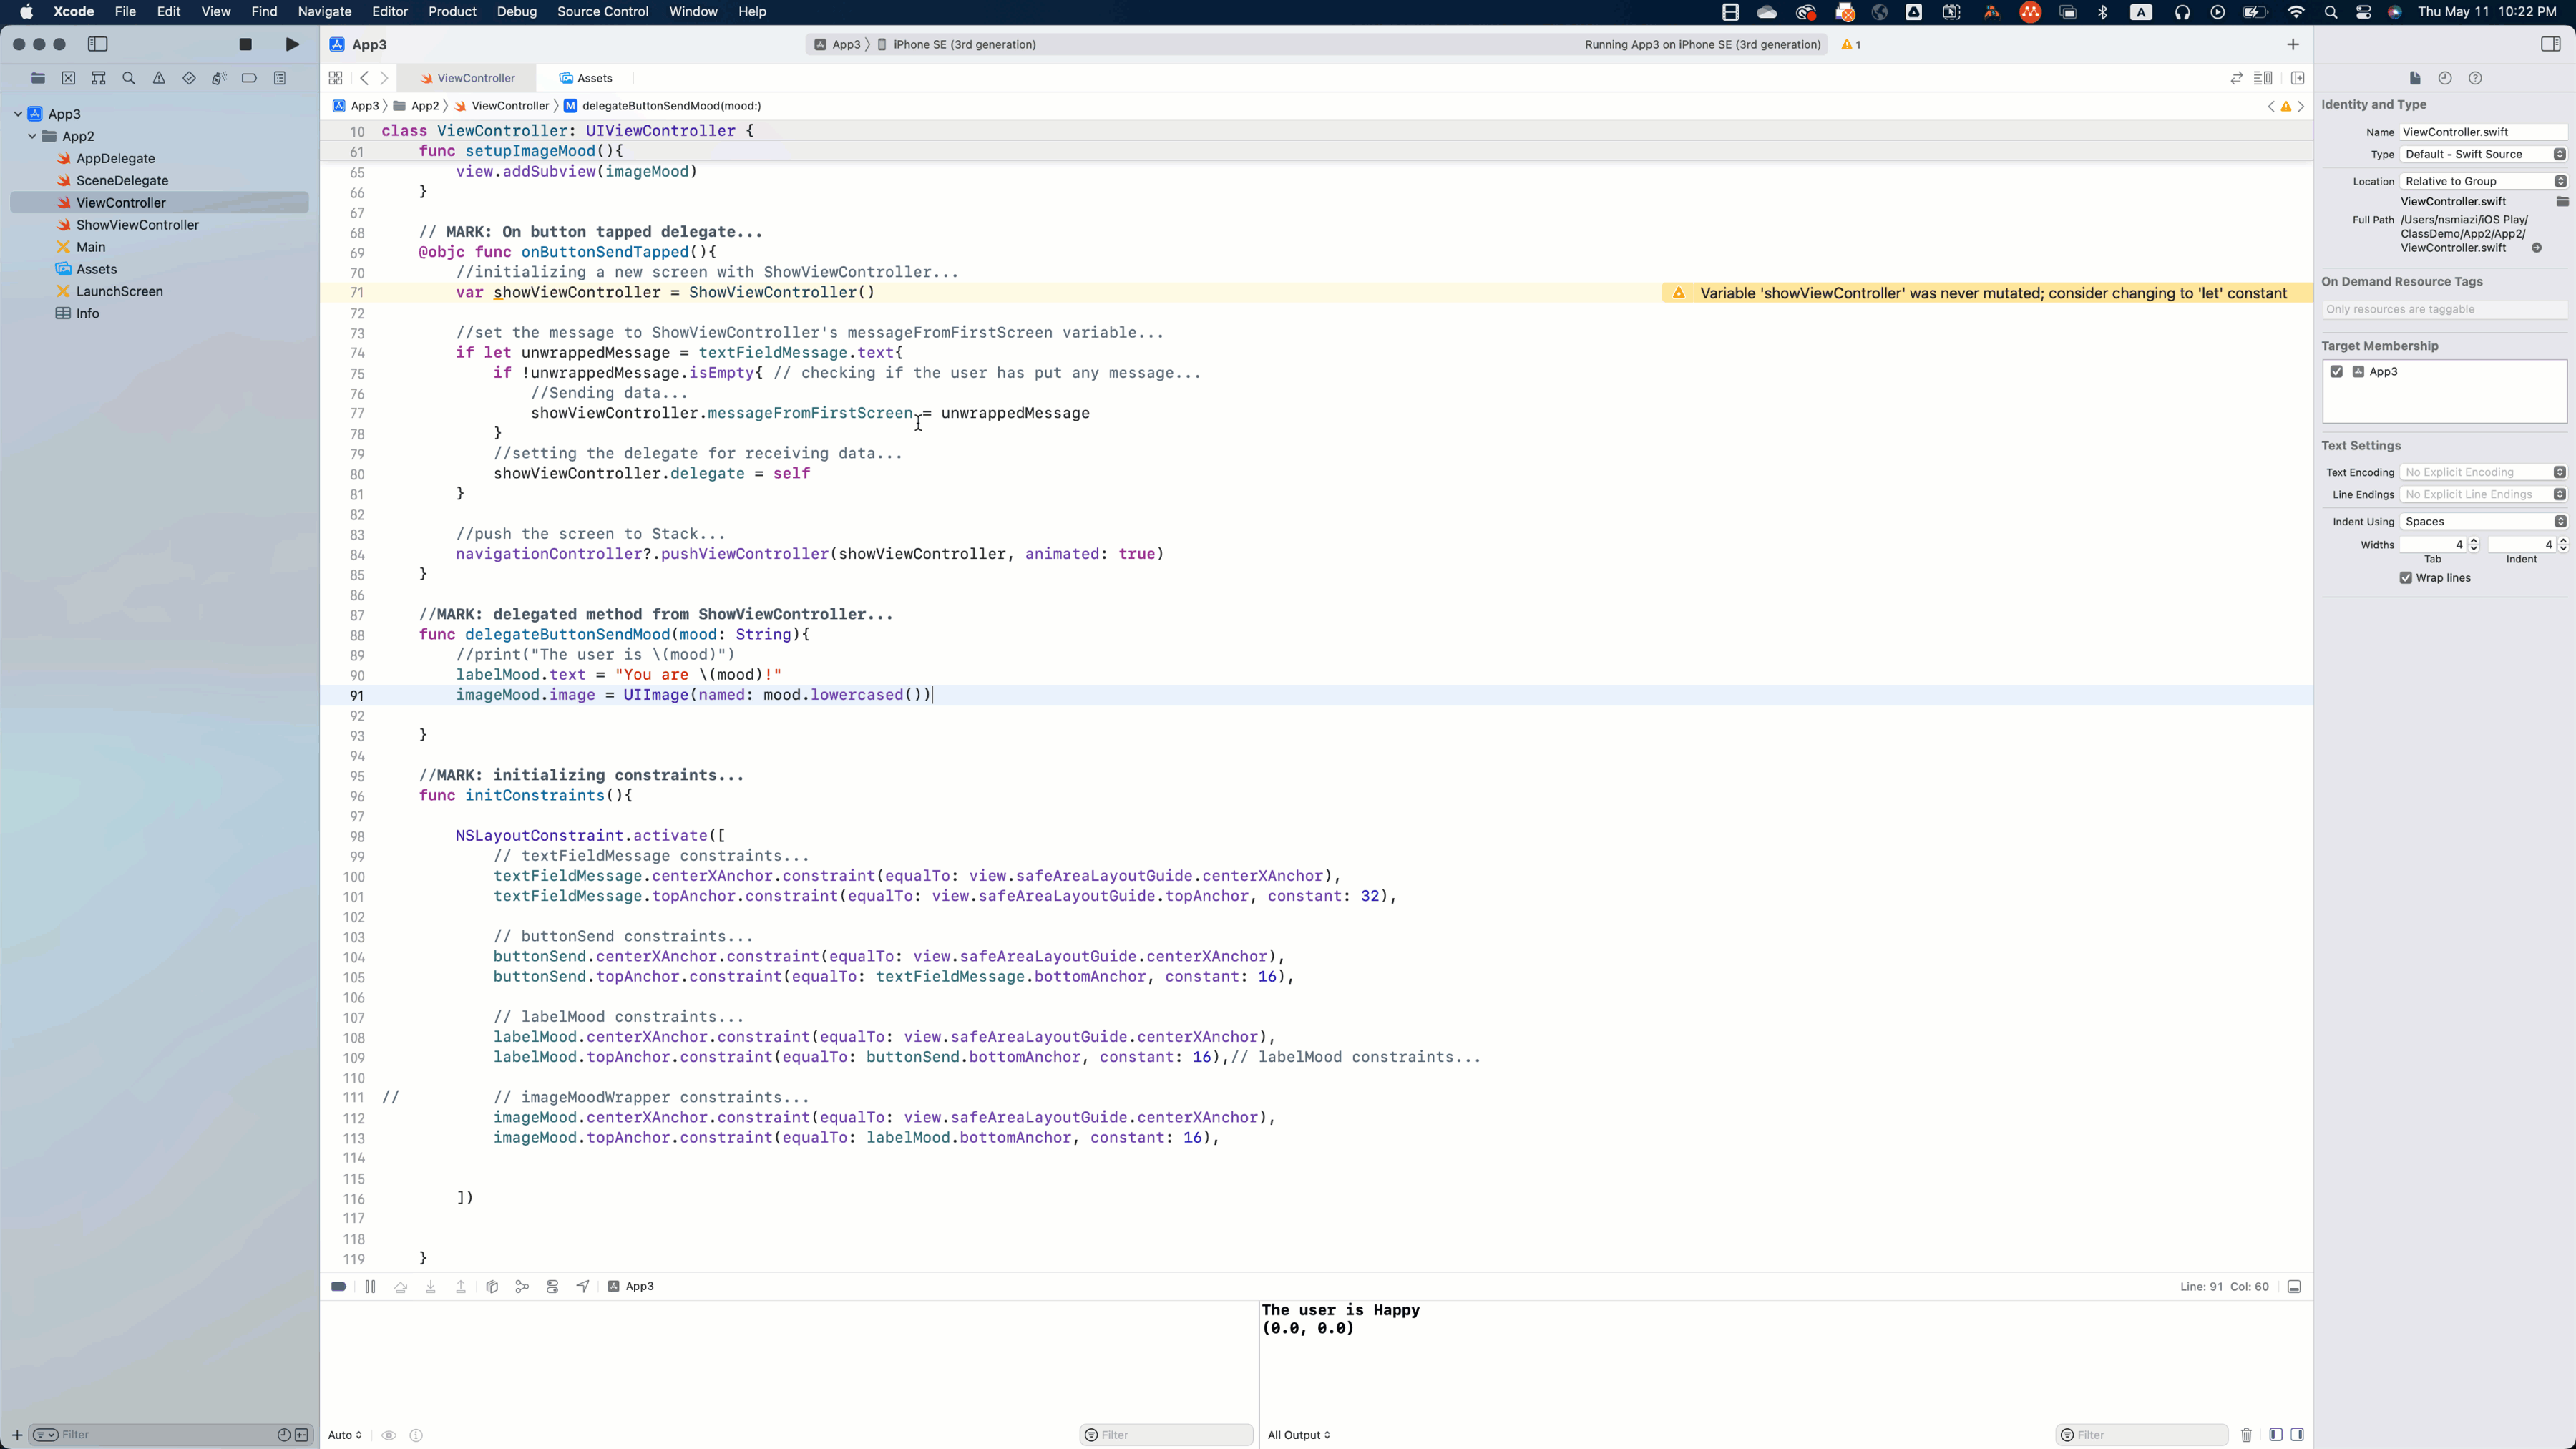This screenshot has width=2576, height=1449.
Task: Open the Issue navigator warning icon
Action: coord(159,78)
